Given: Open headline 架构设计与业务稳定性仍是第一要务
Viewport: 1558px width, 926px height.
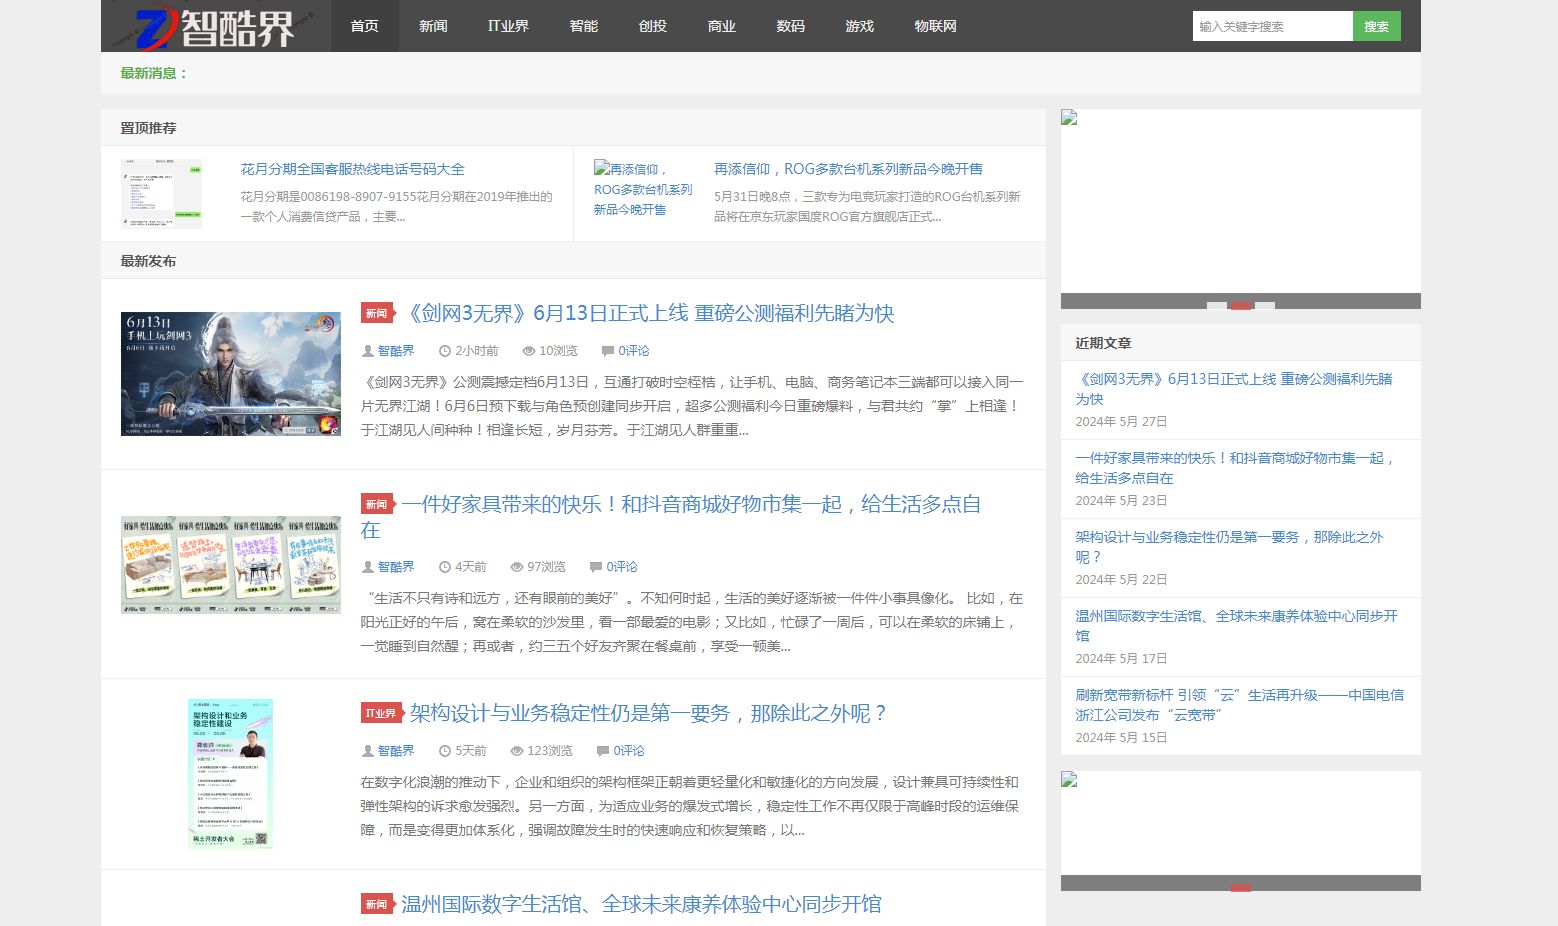Looking at the screenshot, I should tap(649, 713).
